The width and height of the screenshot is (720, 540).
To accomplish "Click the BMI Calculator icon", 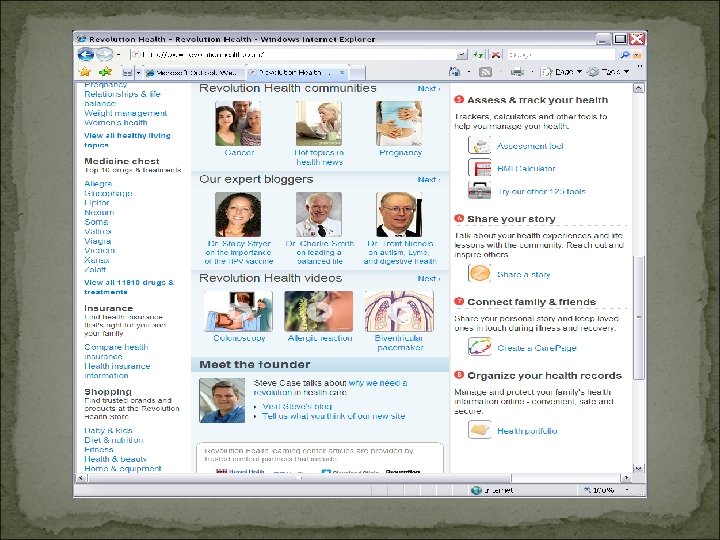I will [x=479, y=168].
